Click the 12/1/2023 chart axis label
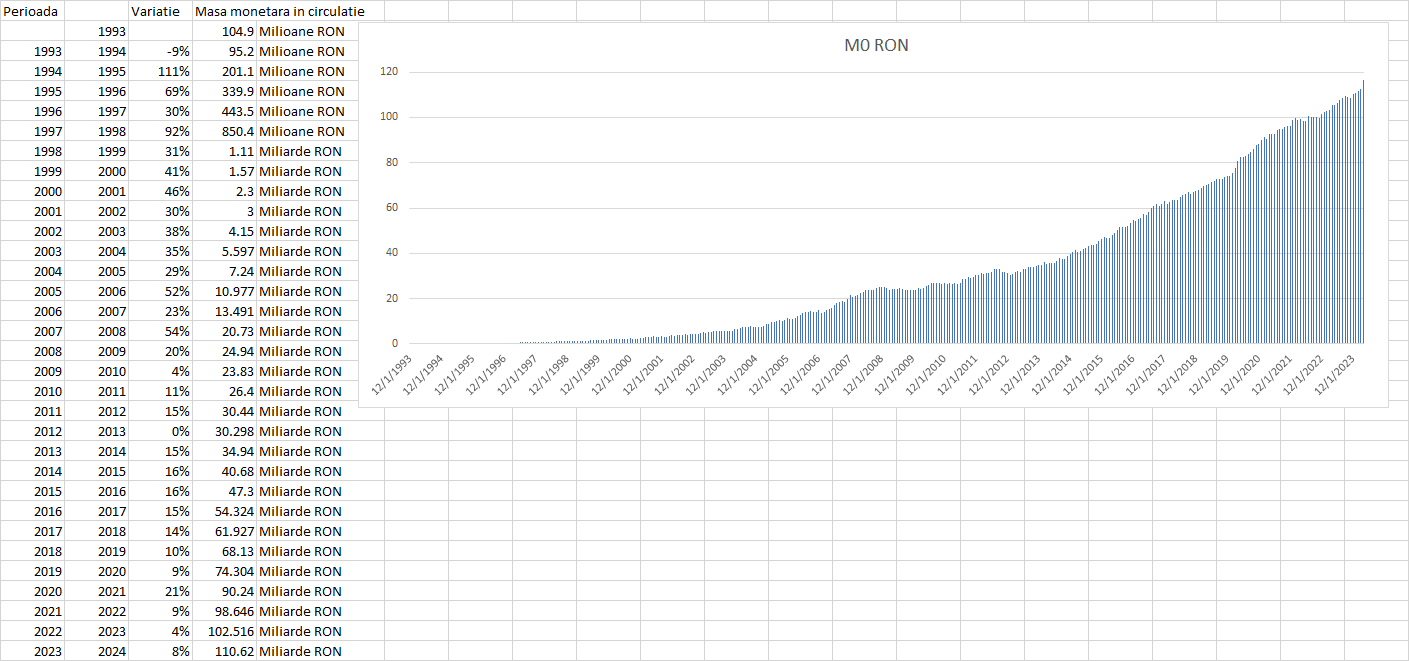Image resolution: width=1409 pixels, height=661 pixels. tap(1335, 376)
